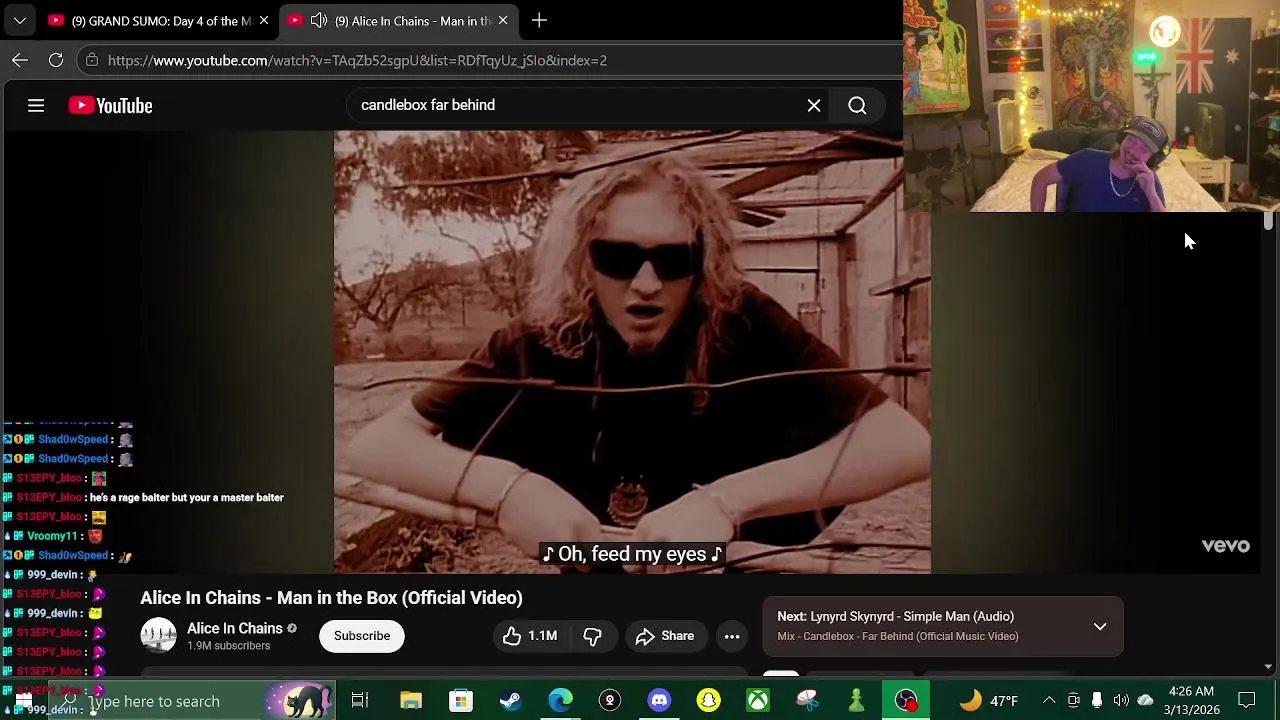Image resolution: width=1280 pixels, height=720 pixels.
Task: Open OneDrive cloud tray icon
Action: [1145, 701]
